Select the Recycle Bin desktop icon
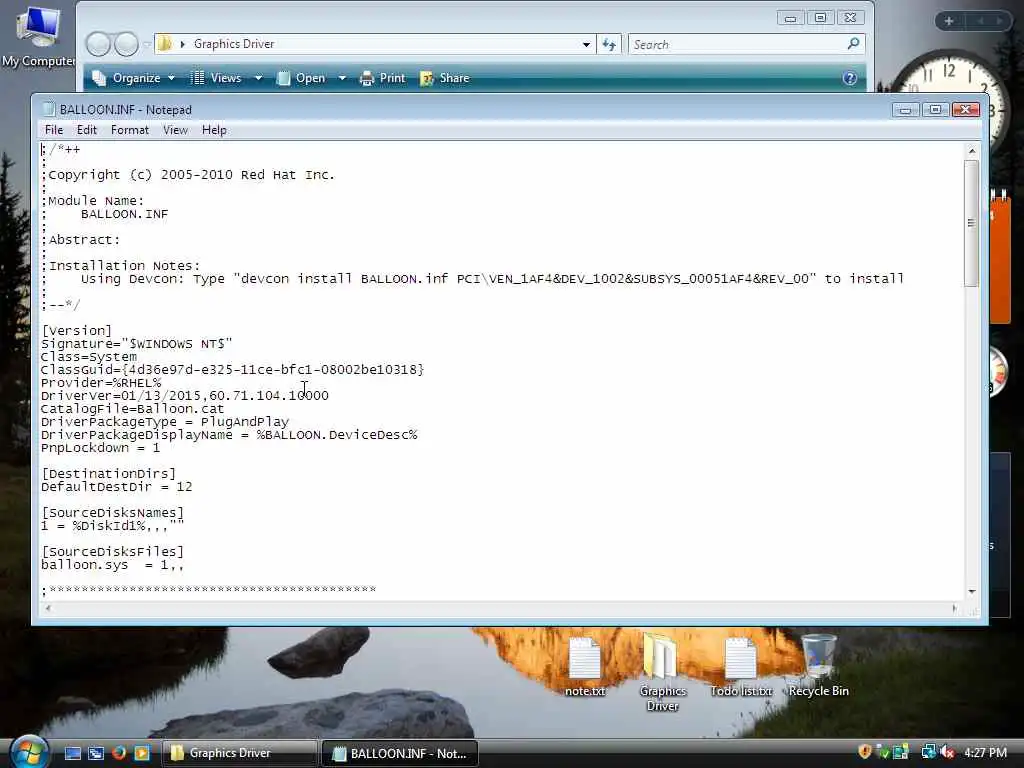The height and width of the screenshot is (768, 1024). 818,665
